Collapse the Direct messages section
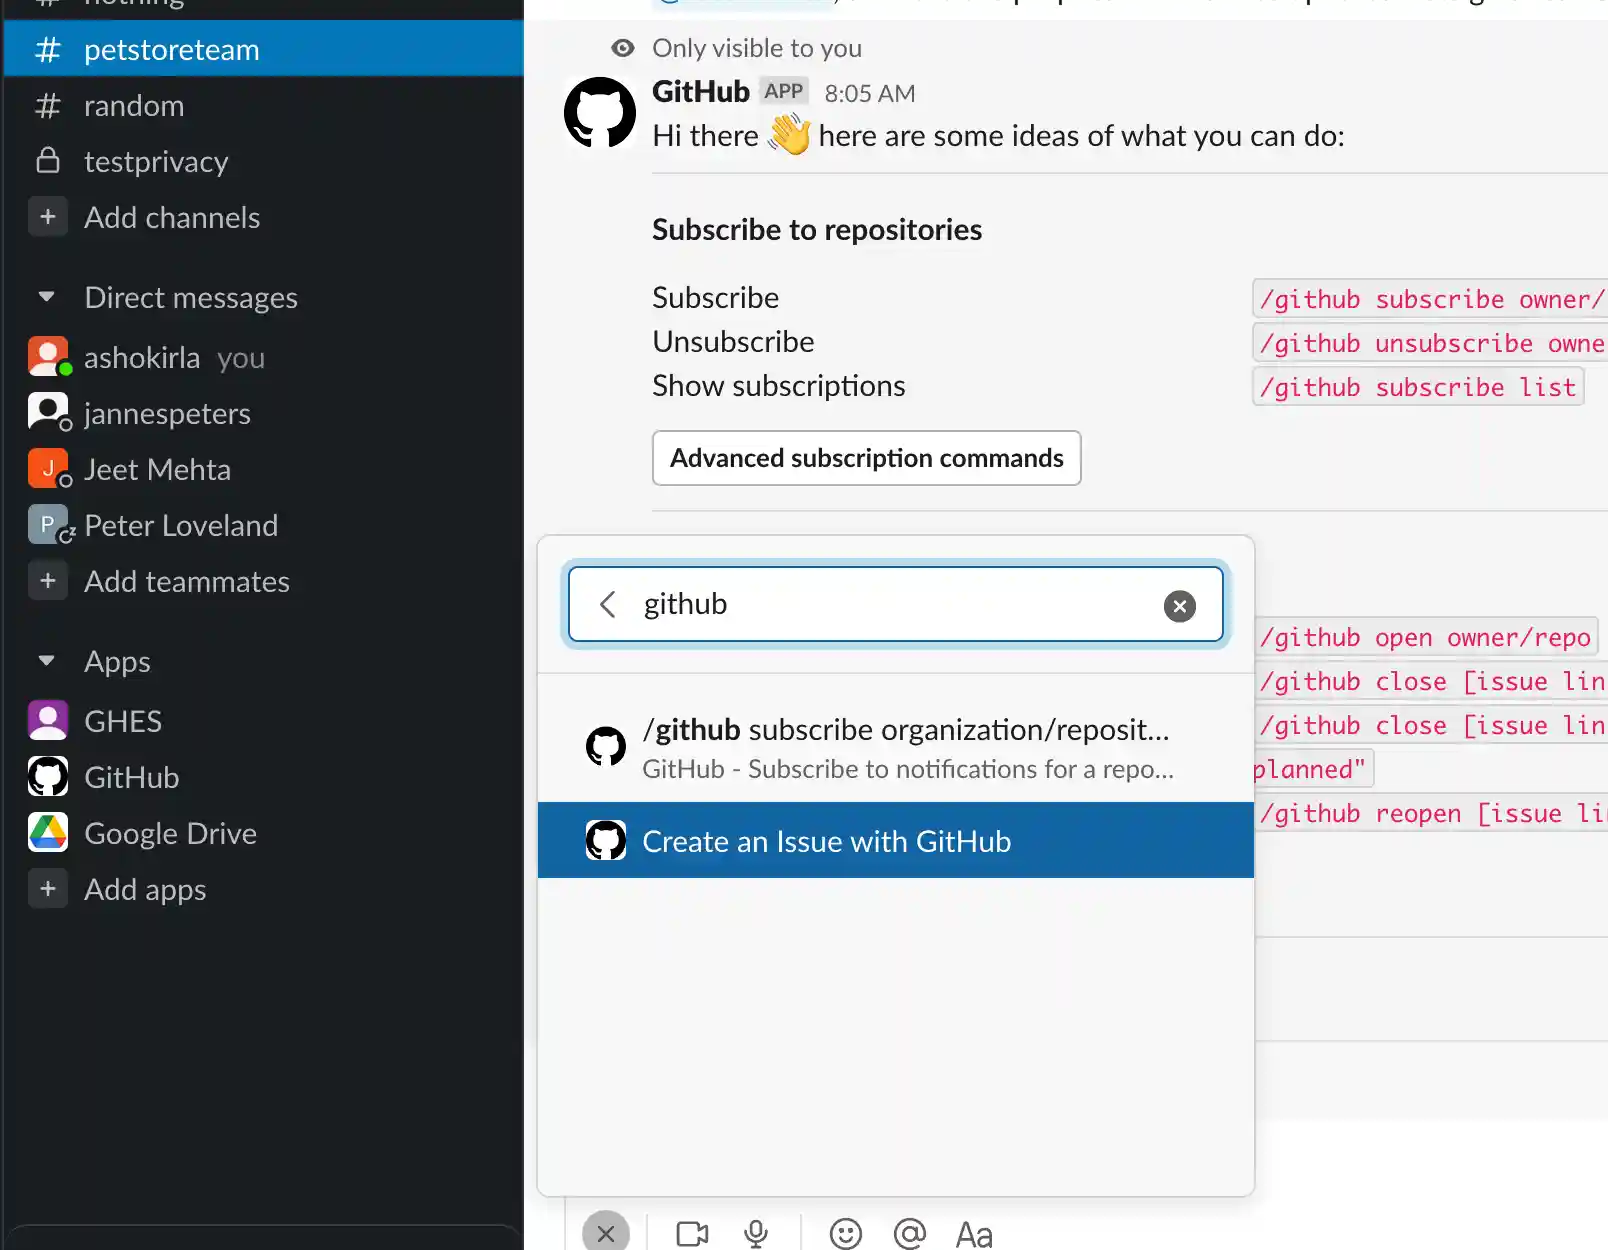This screenshot has height=1250, width=1608. [x=46, y=297]
